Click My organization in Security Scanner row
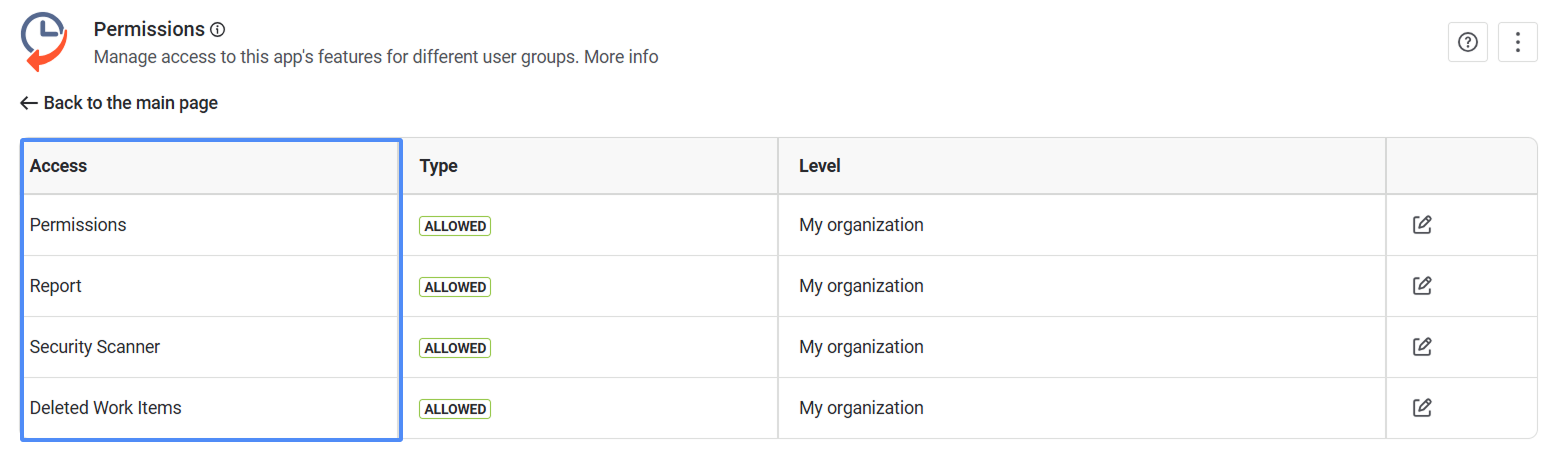The width and height of the screenshot is (1550, 456). pyautogui.click(x=861, y=347)
